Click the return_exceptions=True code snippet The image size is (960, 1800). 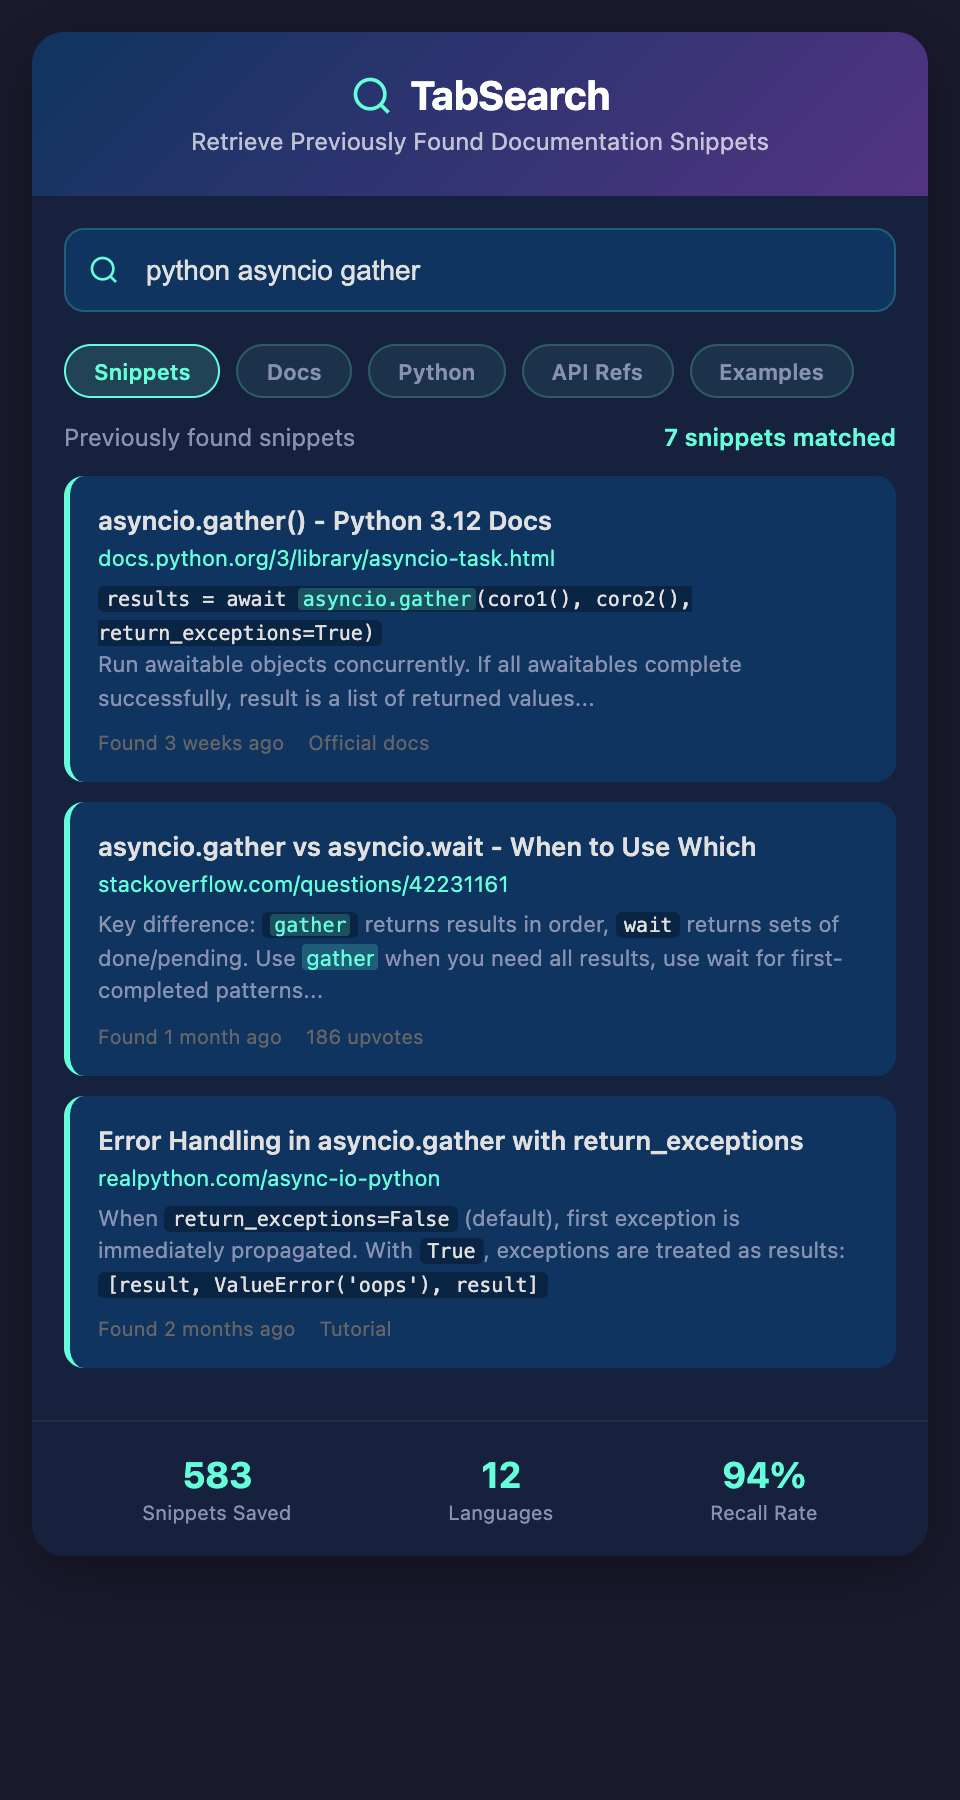click(240, 633)
